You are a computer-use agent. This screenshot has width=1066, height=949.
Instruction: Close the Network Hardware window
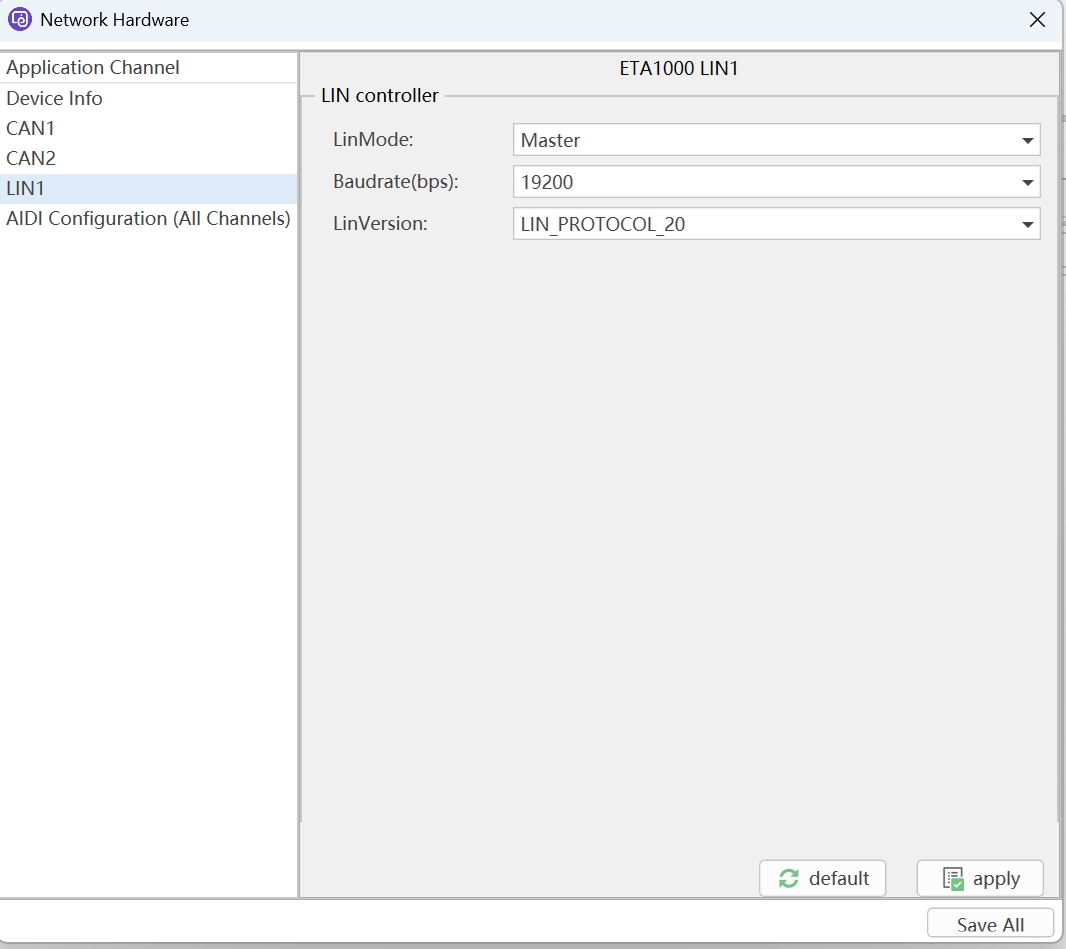1038,19
